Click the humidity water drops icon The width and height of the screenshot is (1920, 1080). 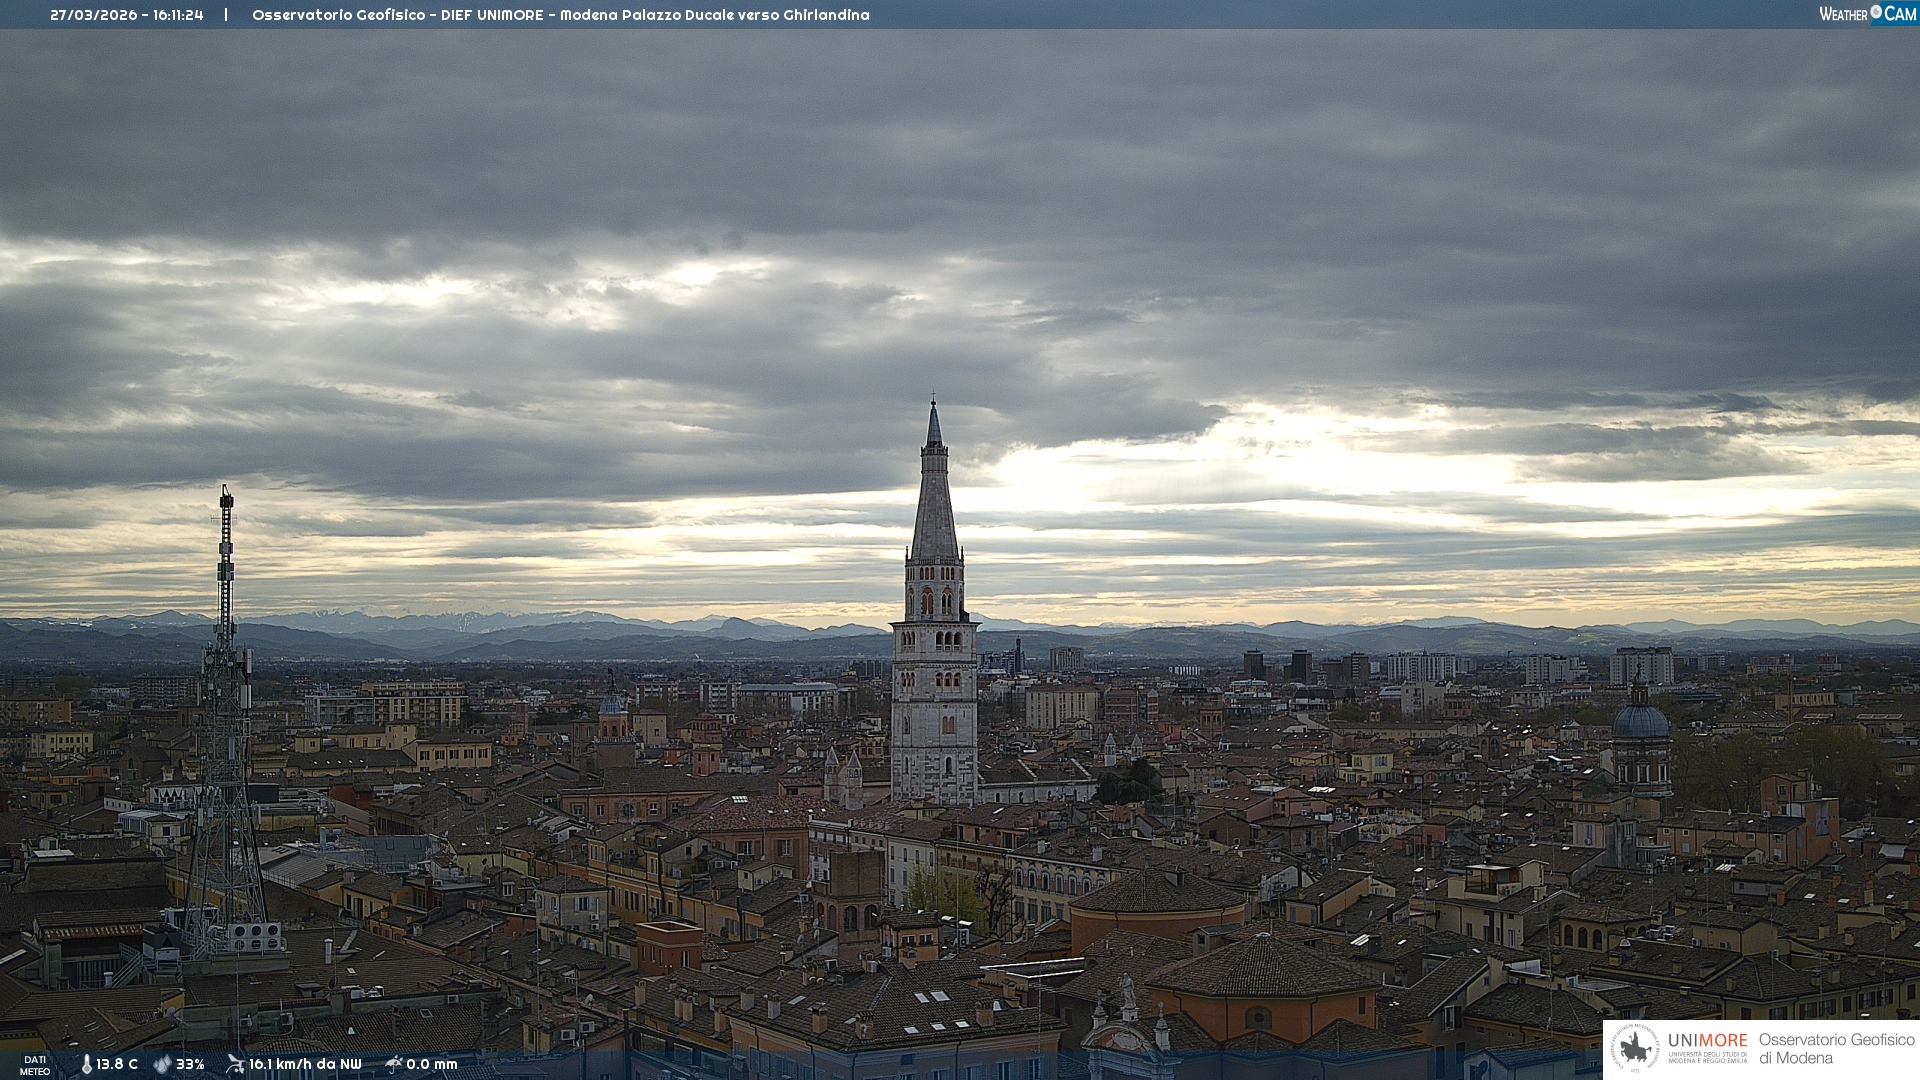(x=162, y=1064)
